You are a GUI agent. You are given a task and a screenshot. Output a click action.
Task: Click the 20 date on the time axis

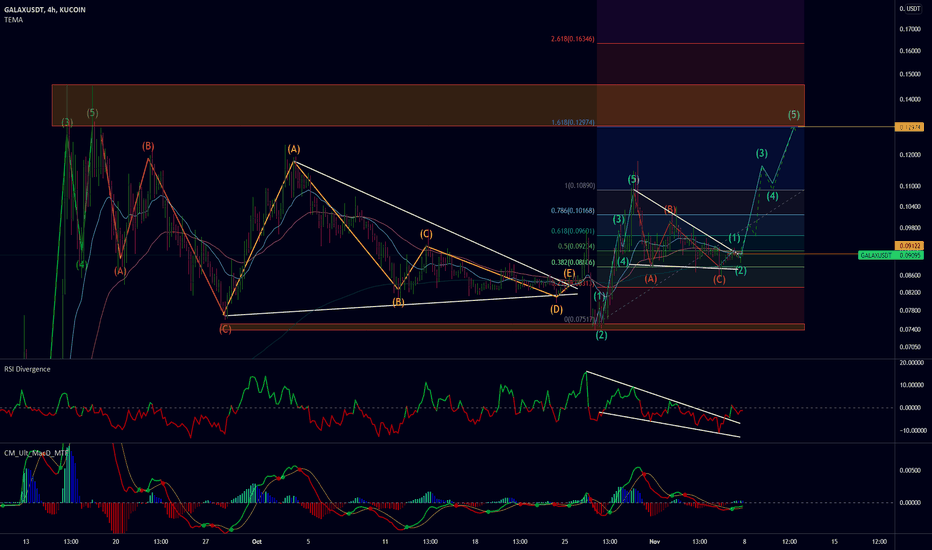click(x=116, y=542)
